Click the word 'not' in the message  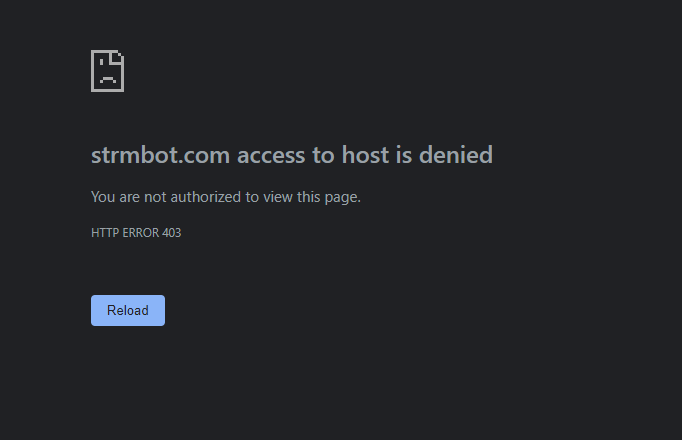tap(160, 197)
